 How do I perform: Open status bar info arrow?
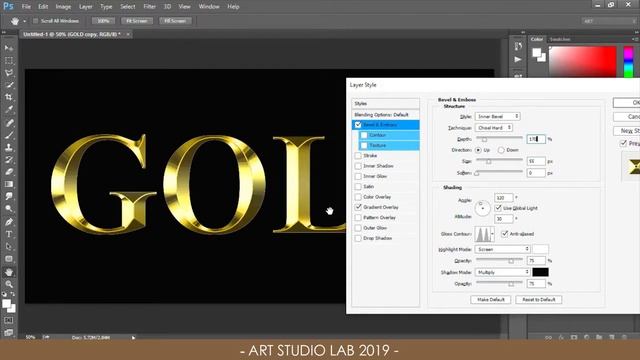133,338
